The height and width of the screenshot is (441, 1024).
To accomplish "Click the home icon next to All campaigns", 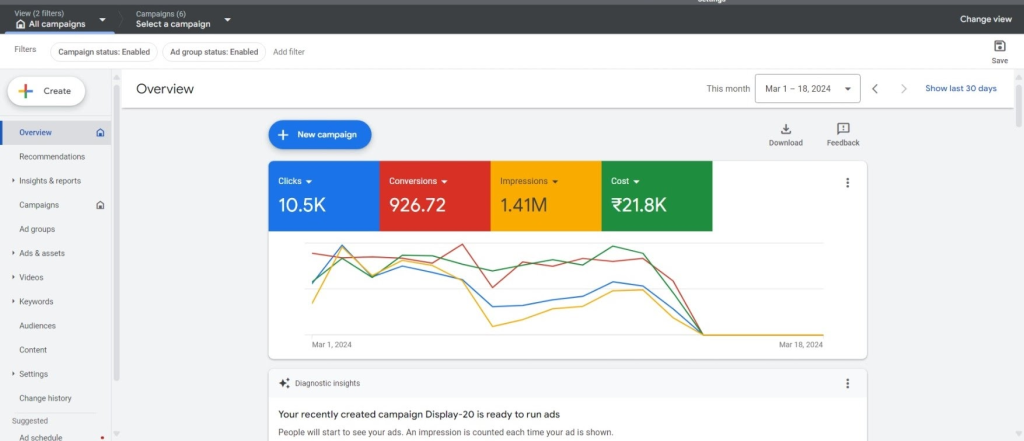I will point(20,24).
